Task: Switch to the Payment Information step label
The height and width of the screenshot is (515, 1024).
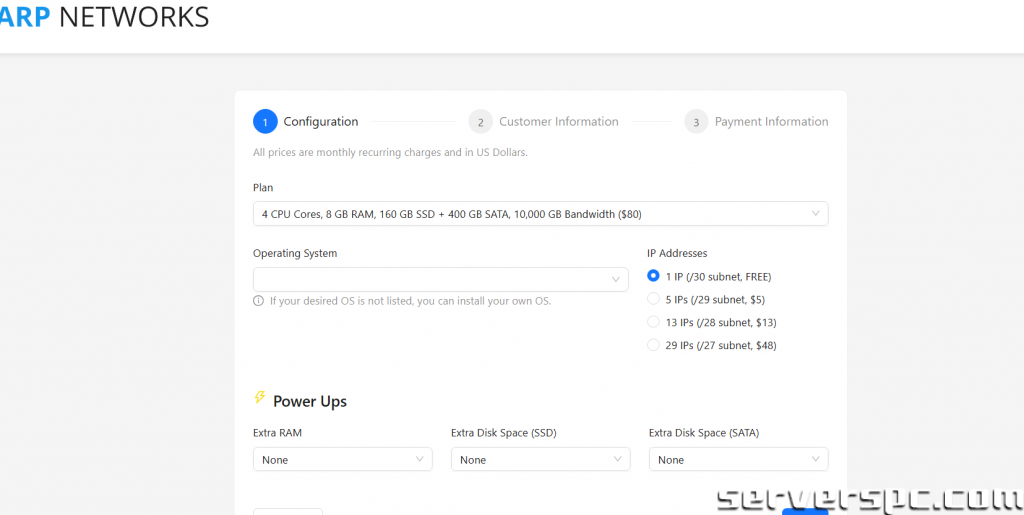Action: coord(771,122)
